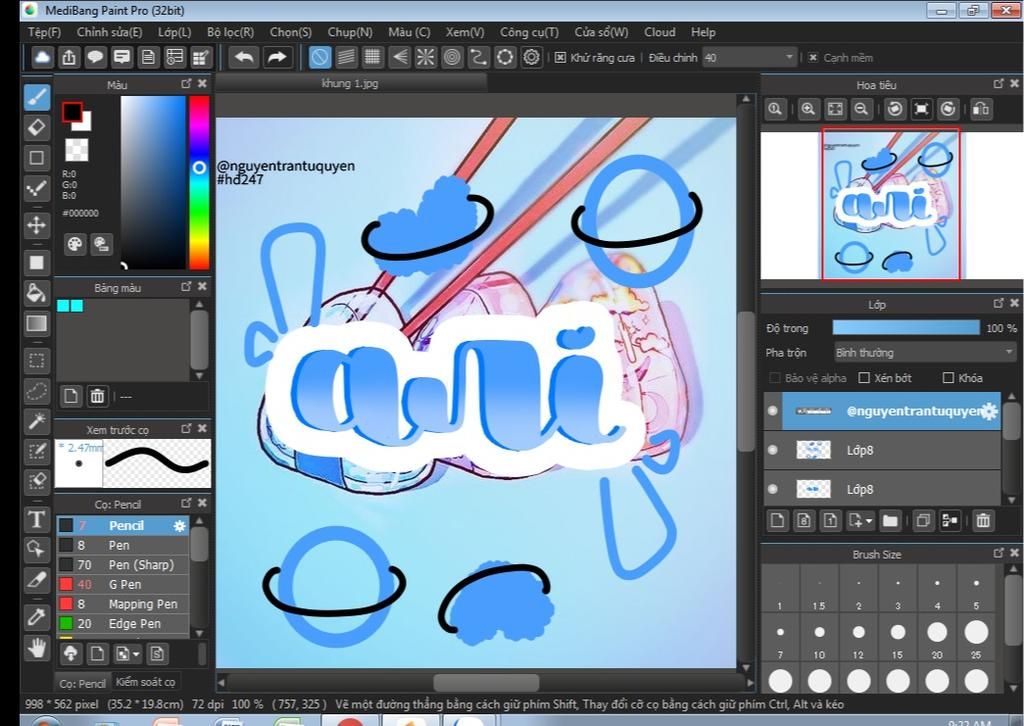
Task: Click the Undo arrow in toolbar
Action: tap(244, 57)
